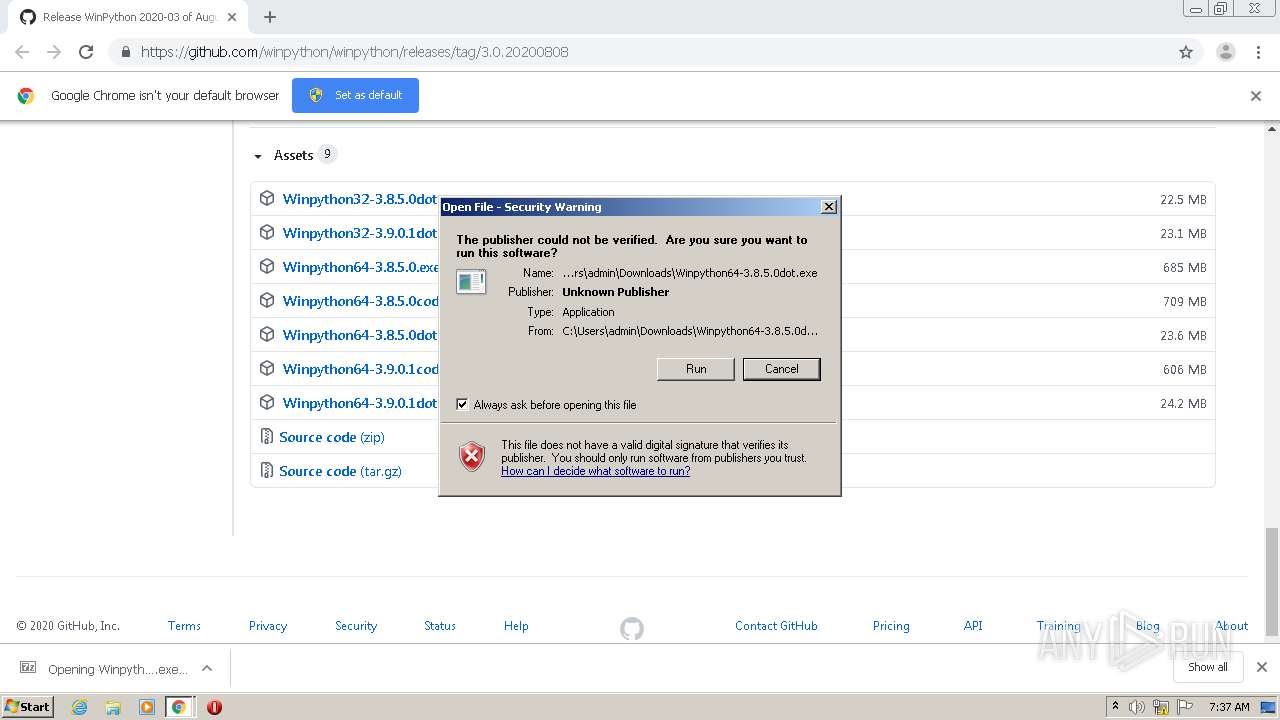The width and height of the screenshot is (1280, 720).
Task: Open the API footer link
Action: point(973,626)
